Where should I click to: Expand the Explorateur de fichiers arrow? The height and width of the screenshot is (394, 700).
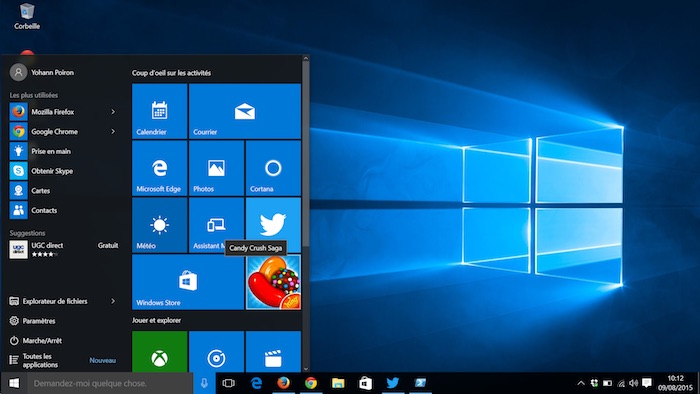tap(113, 301)
